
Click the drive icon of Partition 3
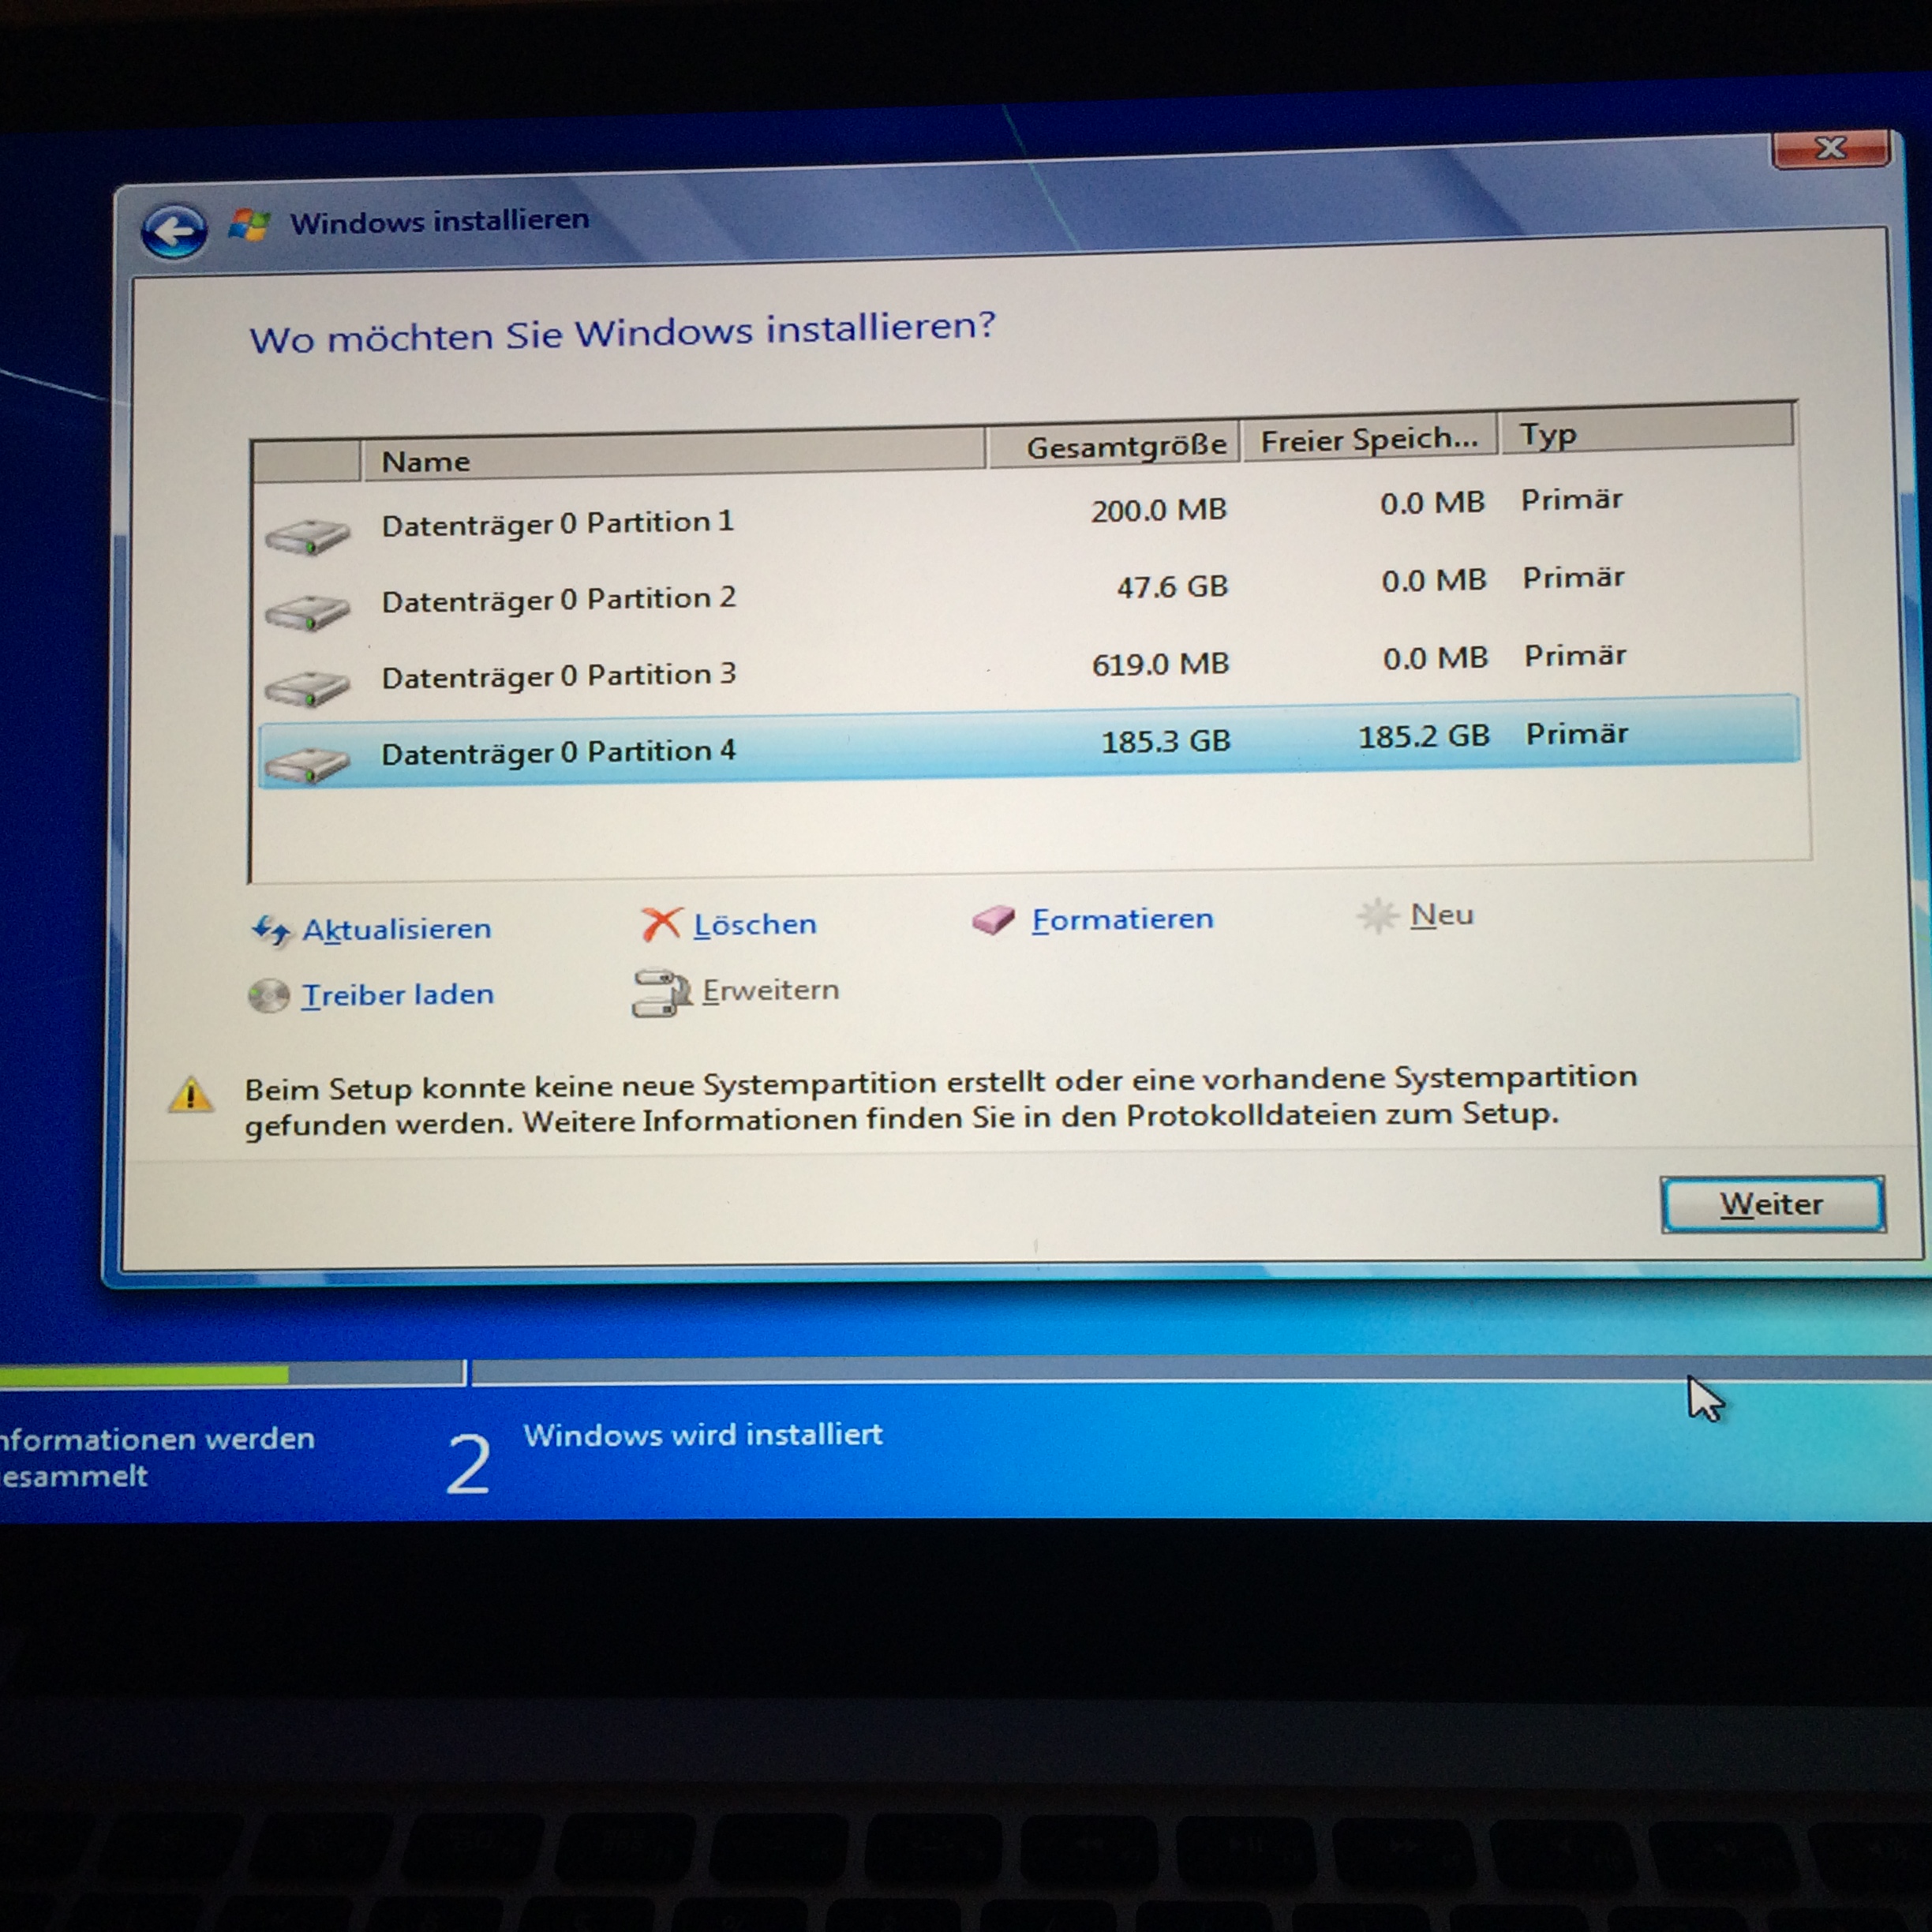pyautogui.click(x=307, y=688)
